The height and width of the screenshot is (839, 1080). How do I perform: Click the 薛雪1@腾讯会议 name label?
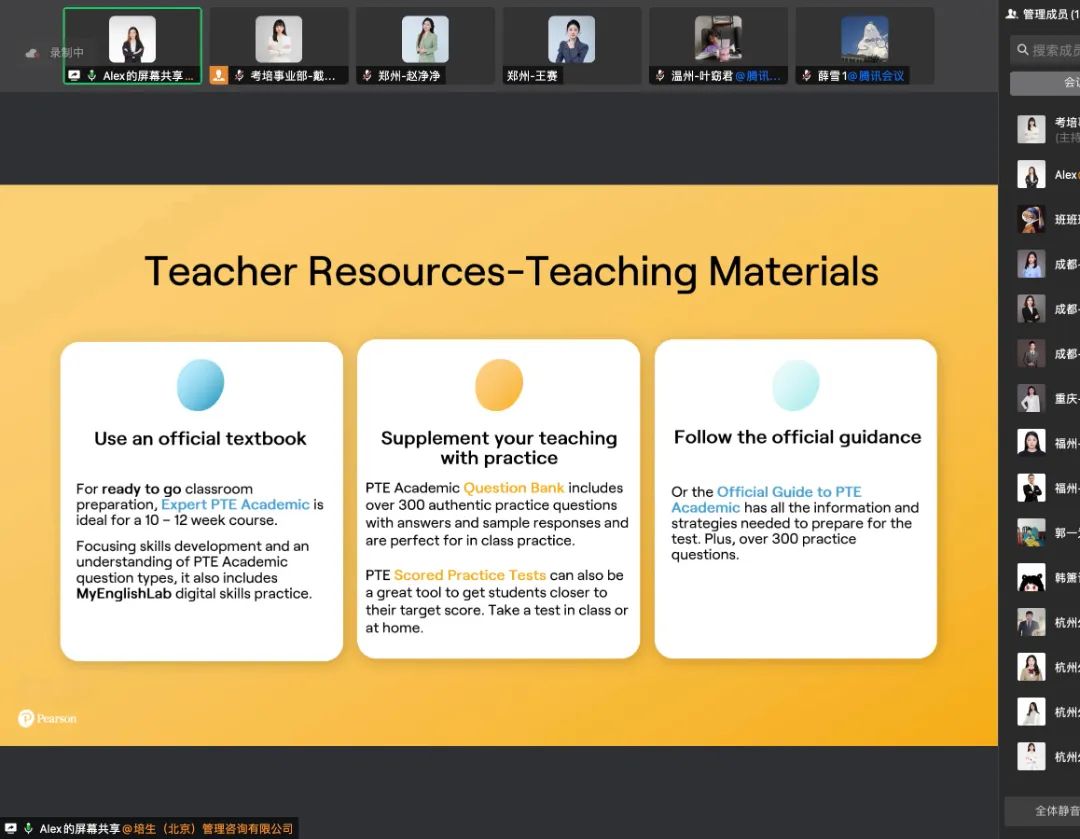[861, 76]
